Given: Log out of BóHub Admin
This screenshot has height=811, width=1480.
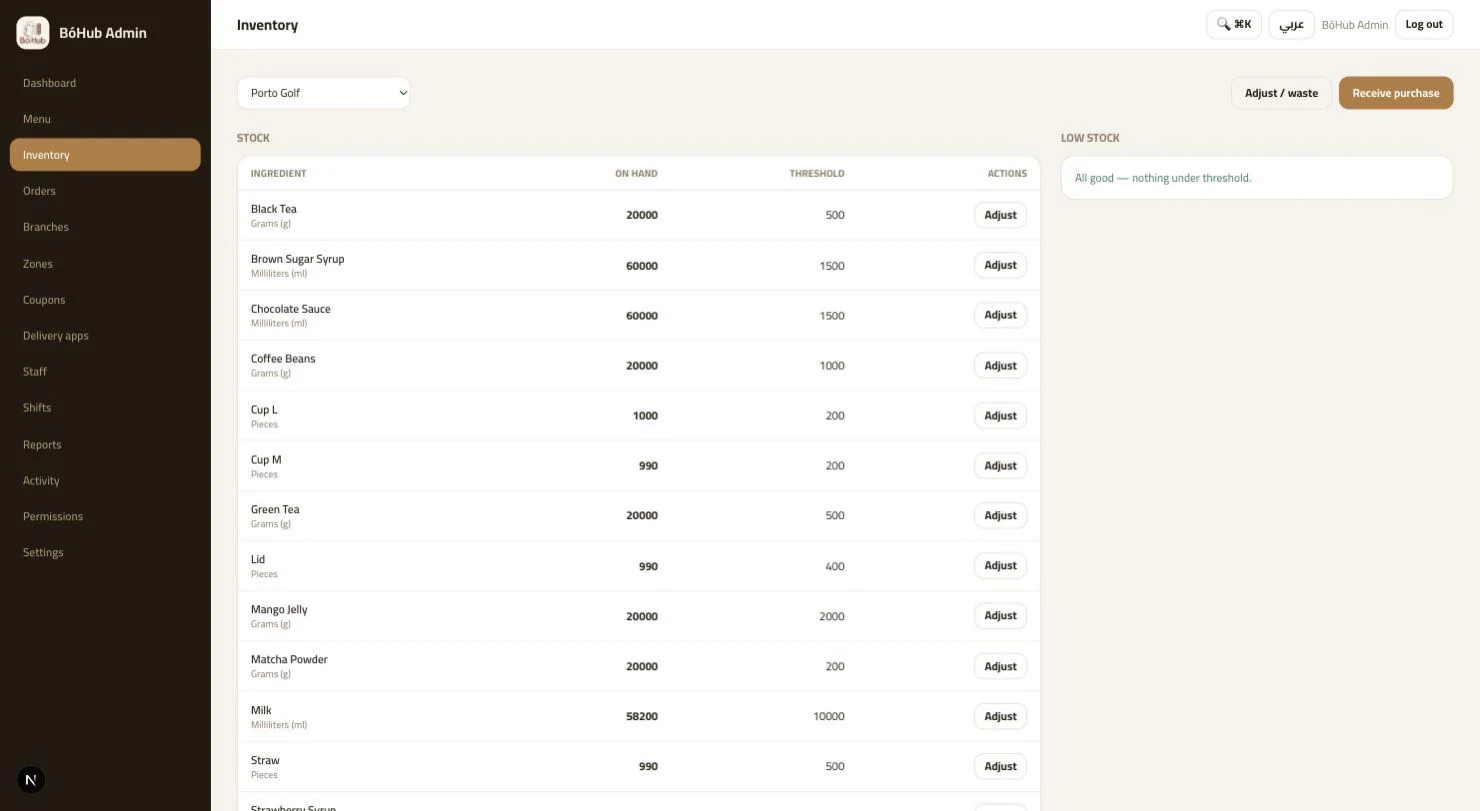Looking at the screenshot, I should (x=1424, y=24).
